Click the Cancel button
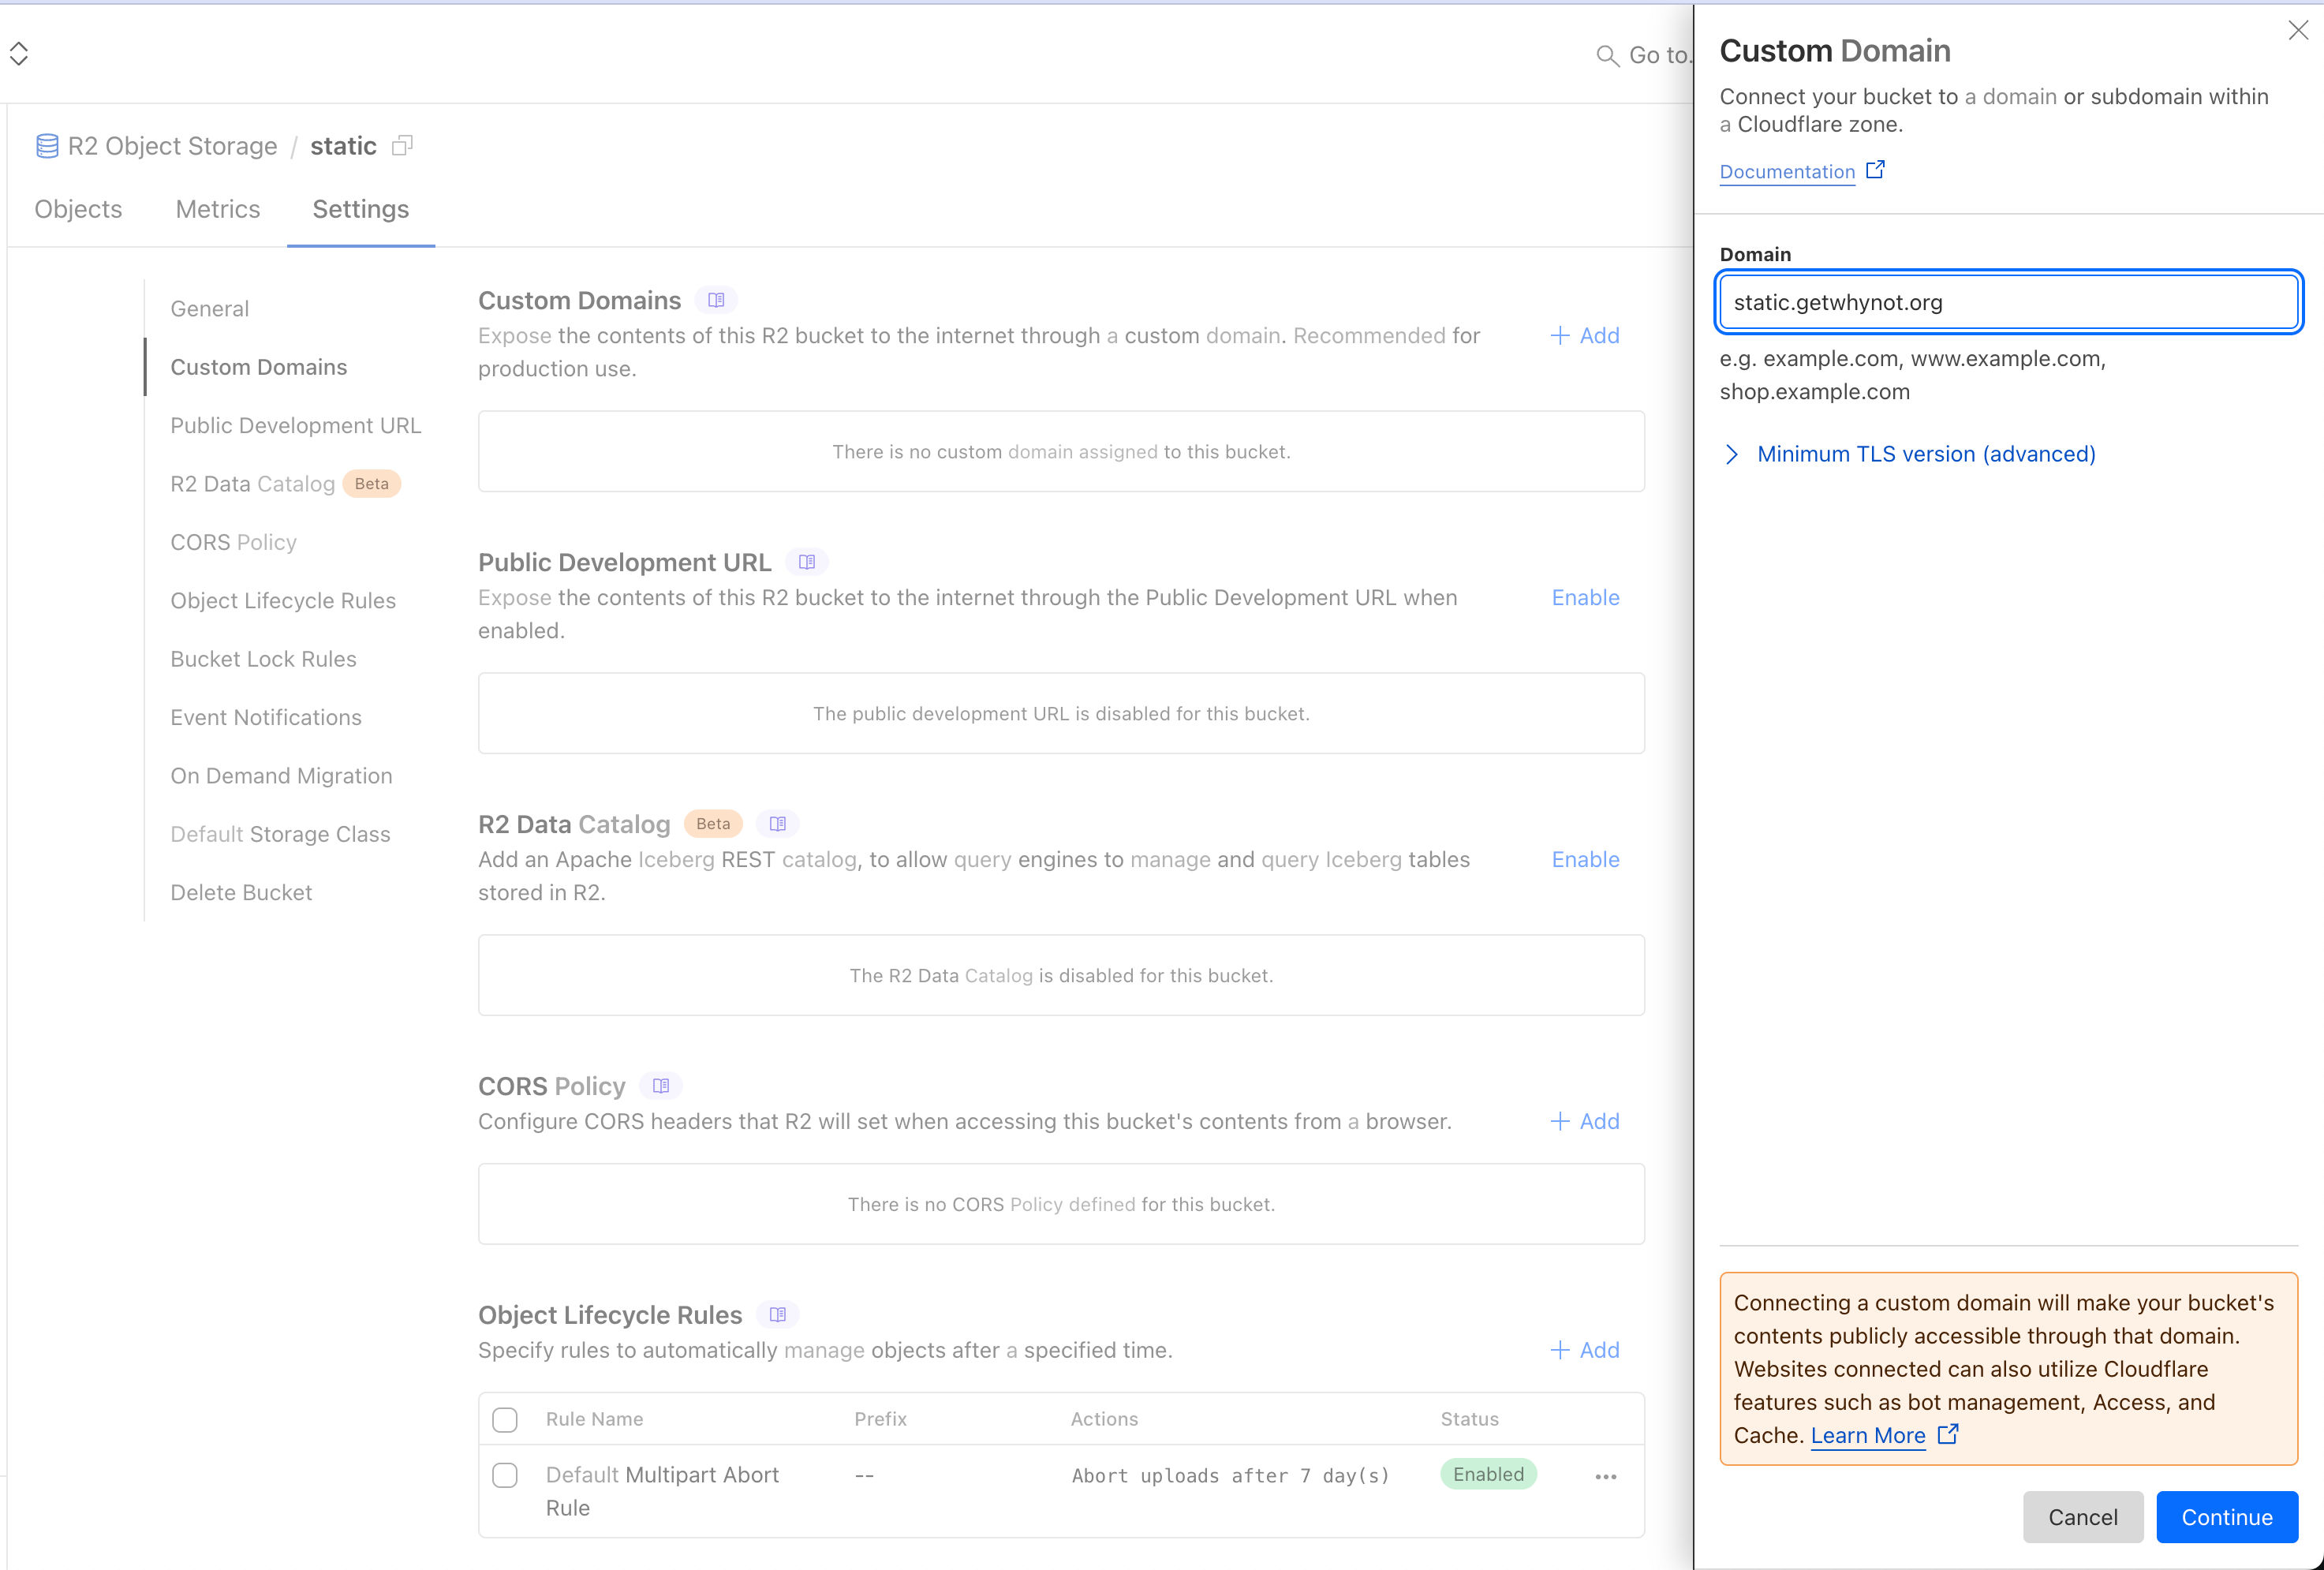Screen dimensions: 2324x1570 [2083, 1517]
